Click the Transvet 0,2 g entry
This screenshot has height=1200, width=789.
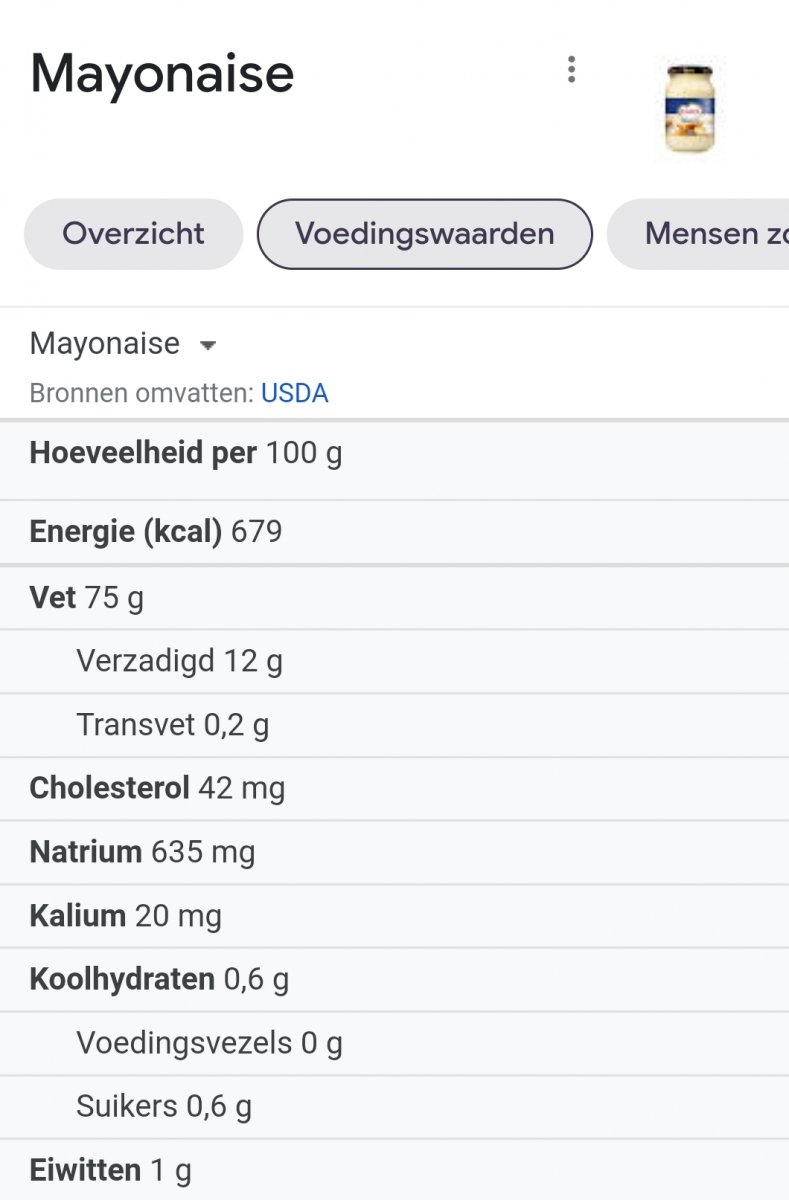[172, 725]
